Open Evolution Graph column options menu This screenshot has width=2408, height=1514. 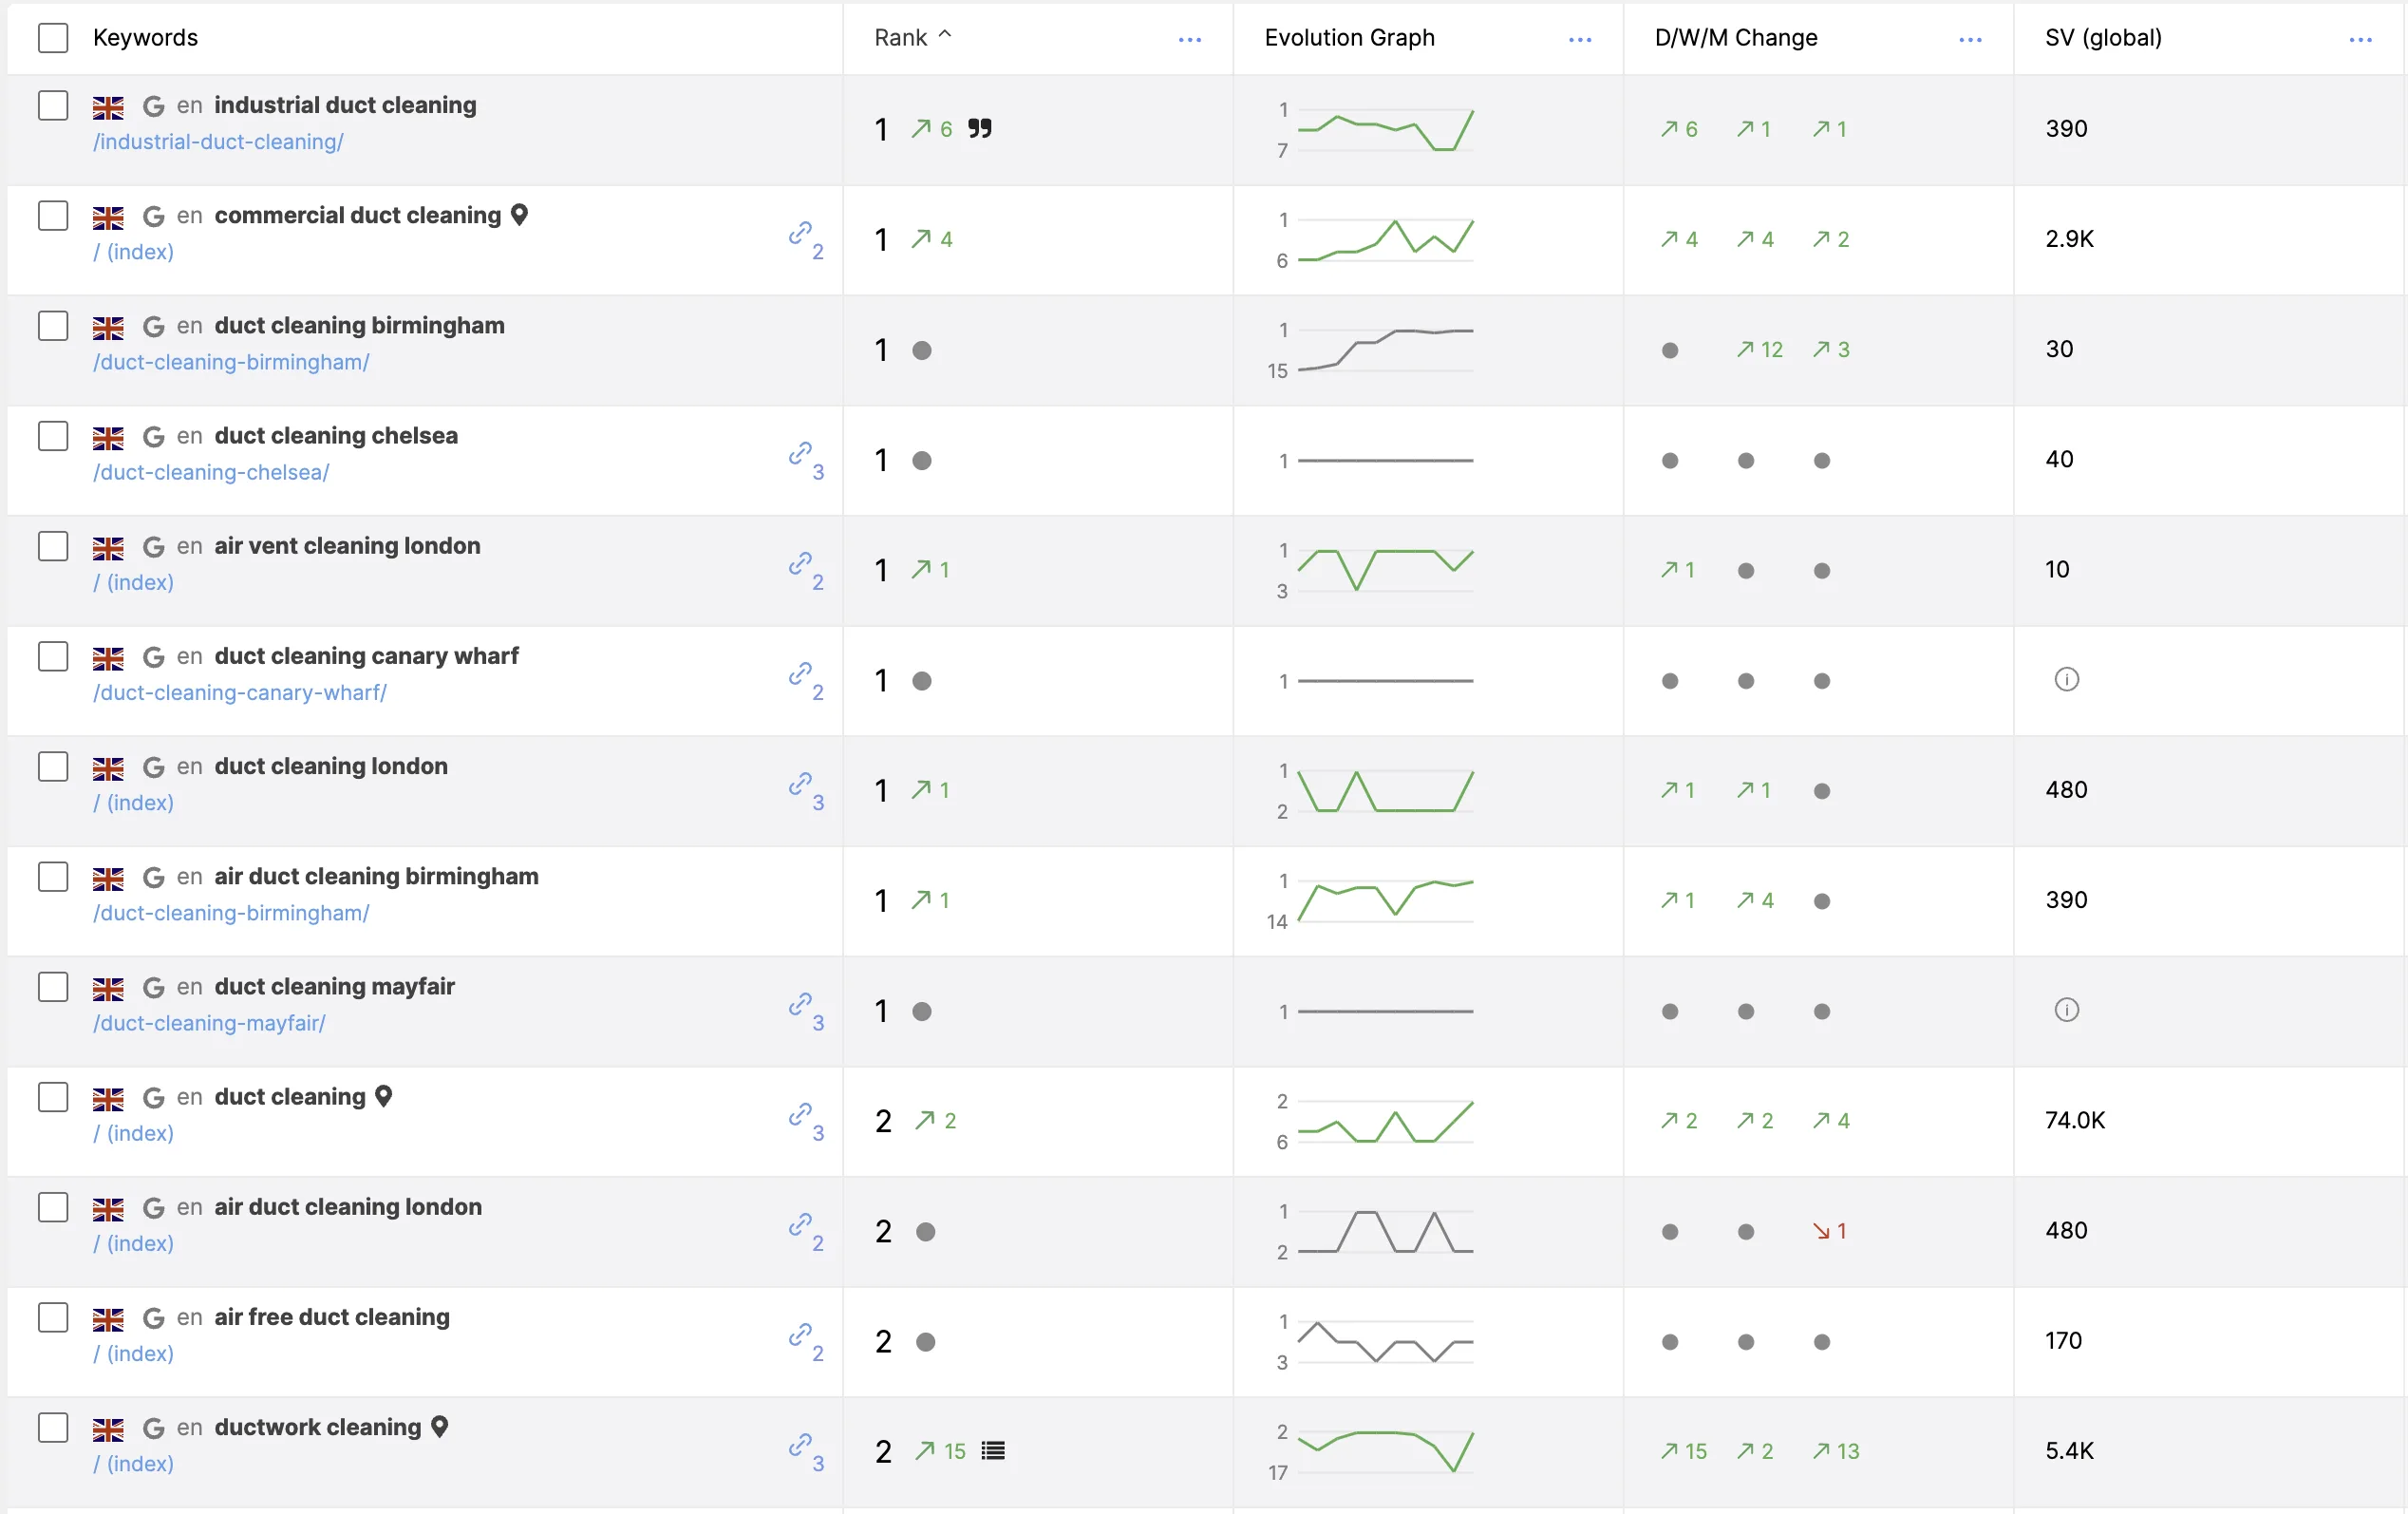[1580, 39]
